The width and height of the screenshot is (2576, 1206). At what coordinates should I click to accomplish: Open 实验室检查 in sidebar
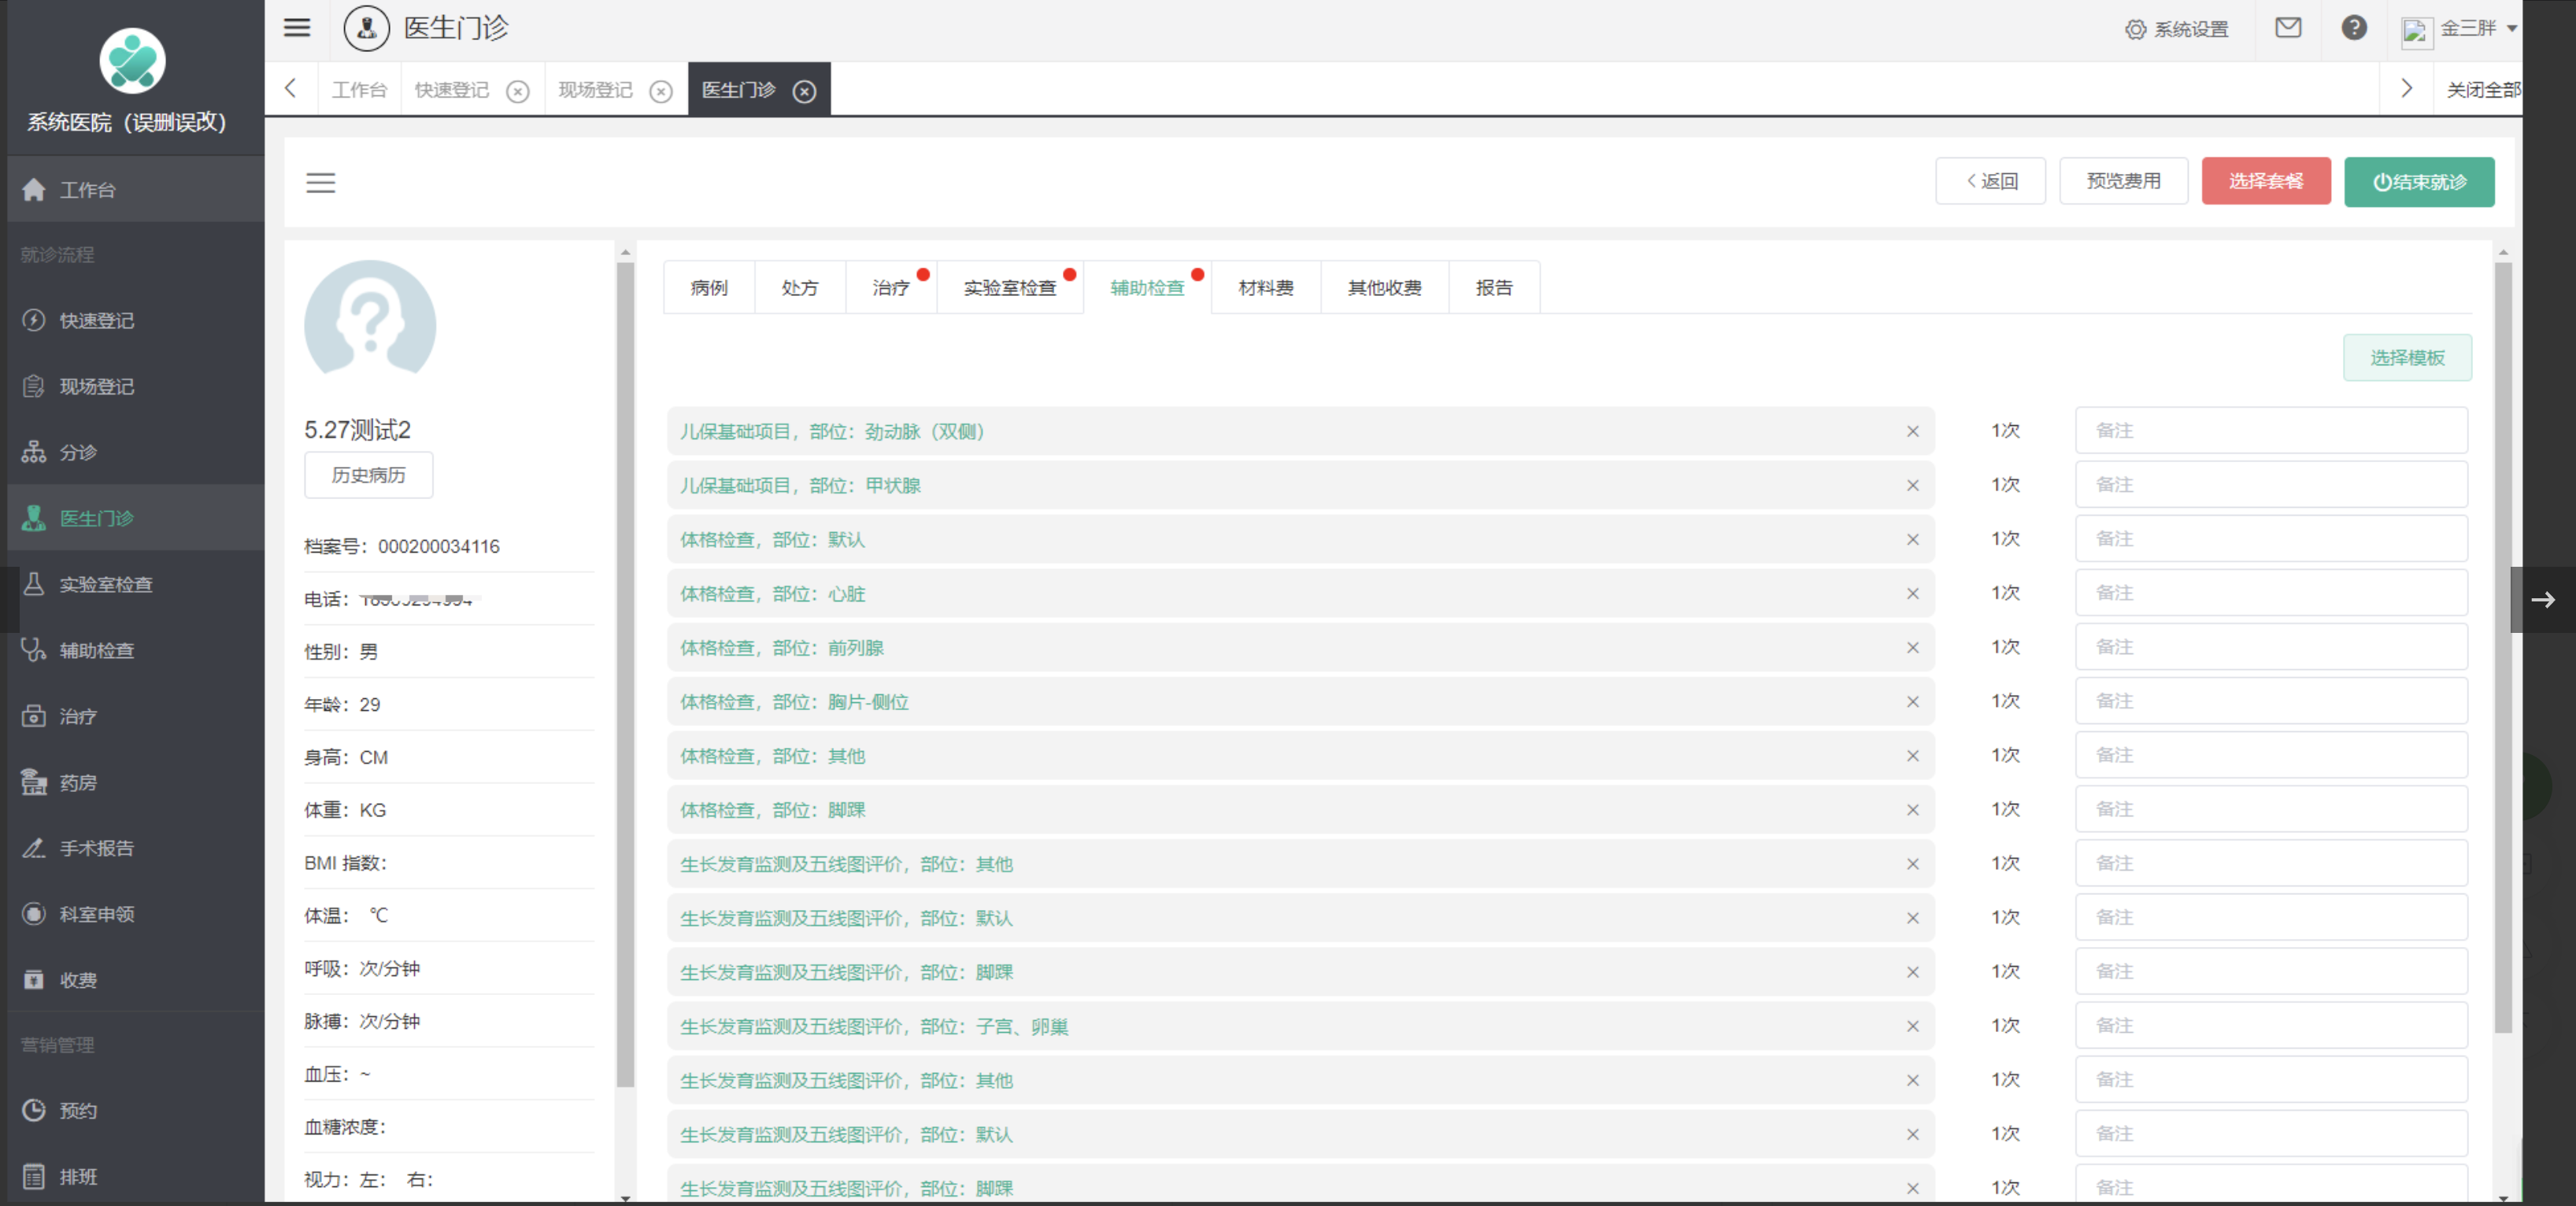(136, 584)
